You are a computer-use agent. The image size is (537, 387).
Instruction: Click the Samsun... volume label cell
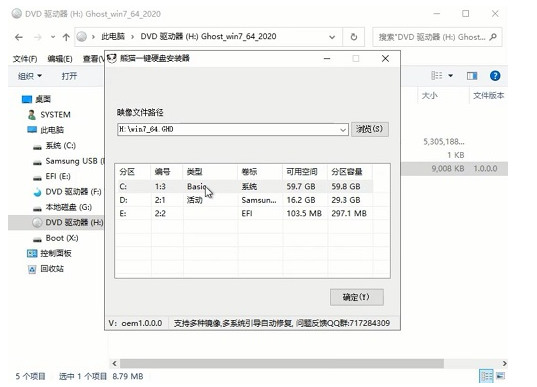tap(259, 200)
